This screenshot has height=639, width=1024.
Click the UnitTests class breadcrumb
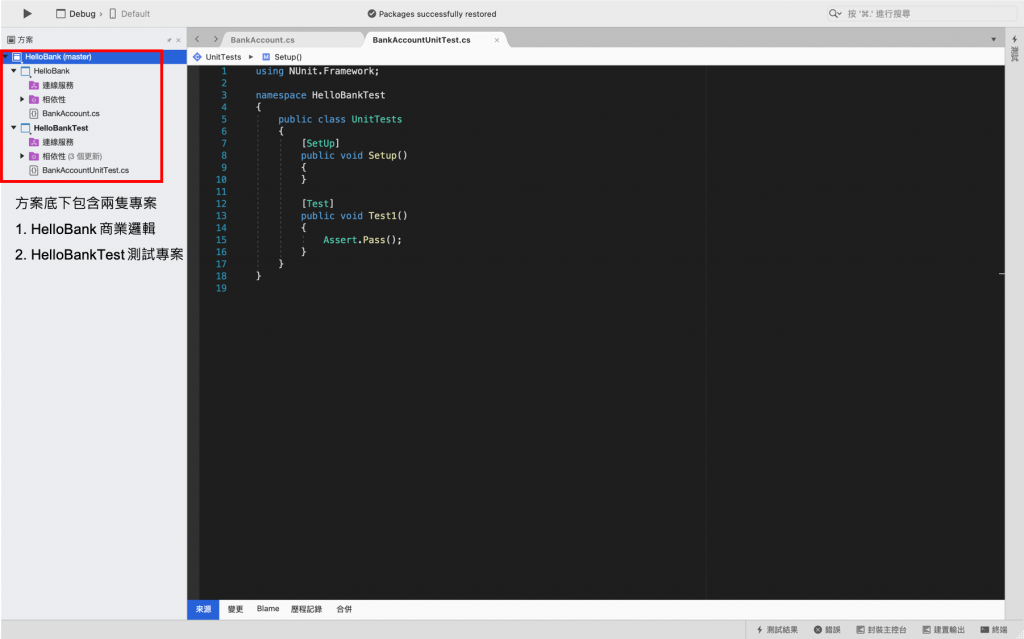click(x=223, y=57)
